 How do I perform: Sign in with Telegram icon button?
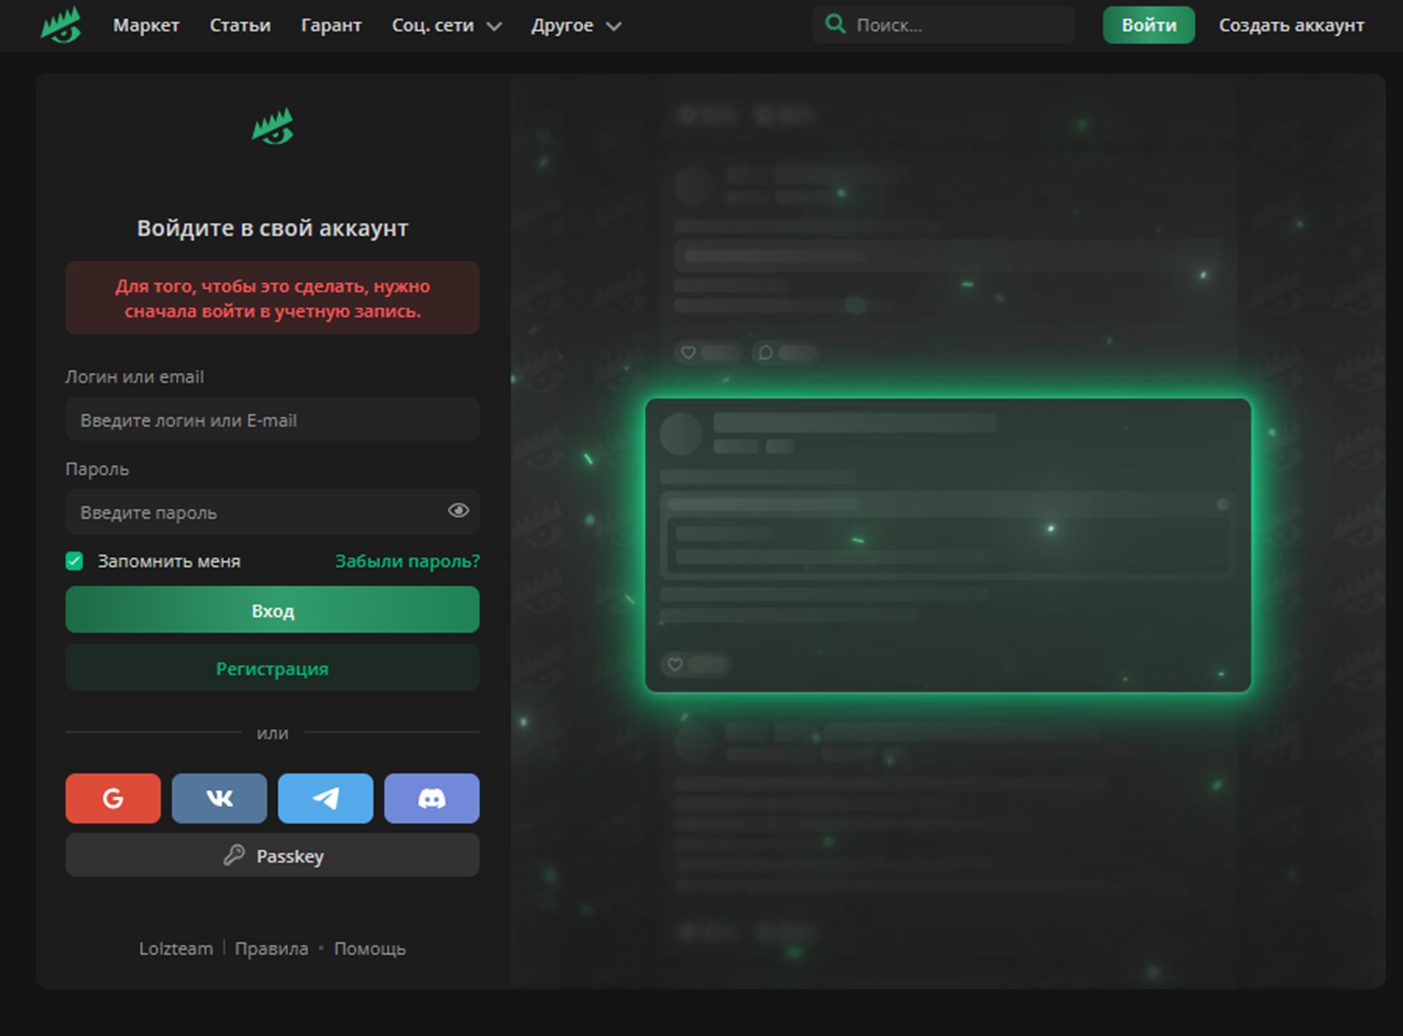tap(325, 798)
